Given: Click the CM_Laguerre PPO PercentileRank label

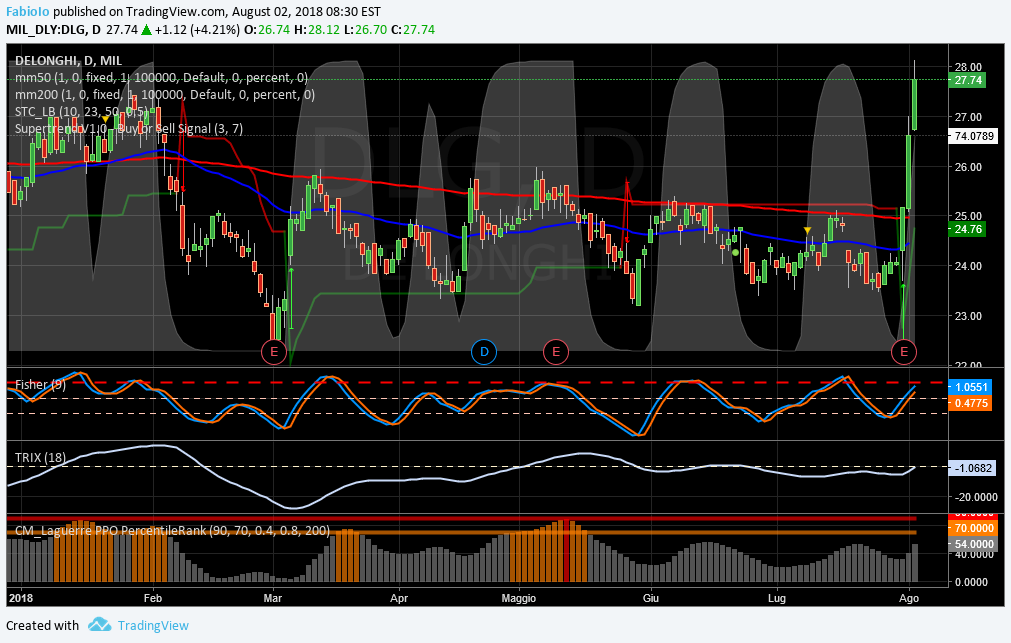Looking at the screenshot, I should 172,530.
